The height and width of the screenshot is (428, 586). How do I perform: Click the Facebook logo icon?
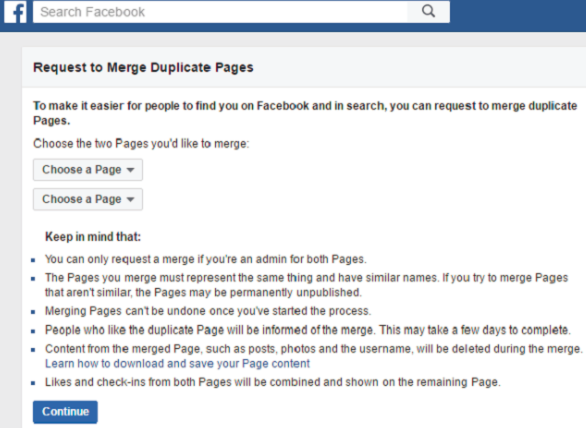(x=15, y=12)
